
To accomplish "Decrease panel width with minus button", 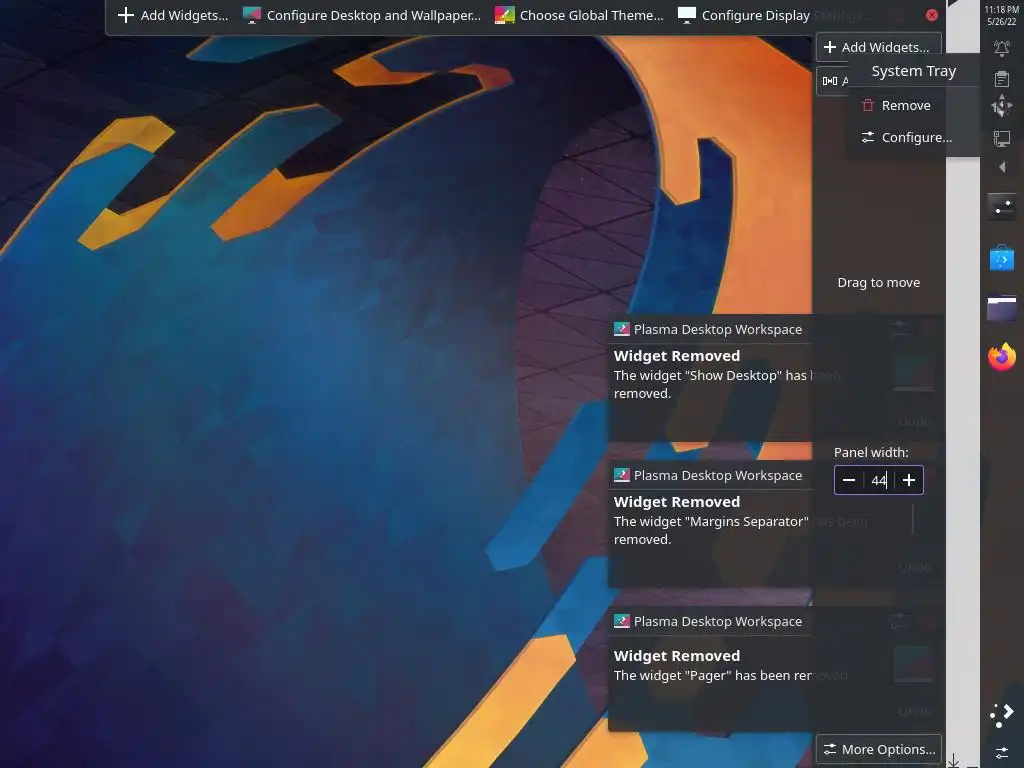I will click(x=849, y=480).
